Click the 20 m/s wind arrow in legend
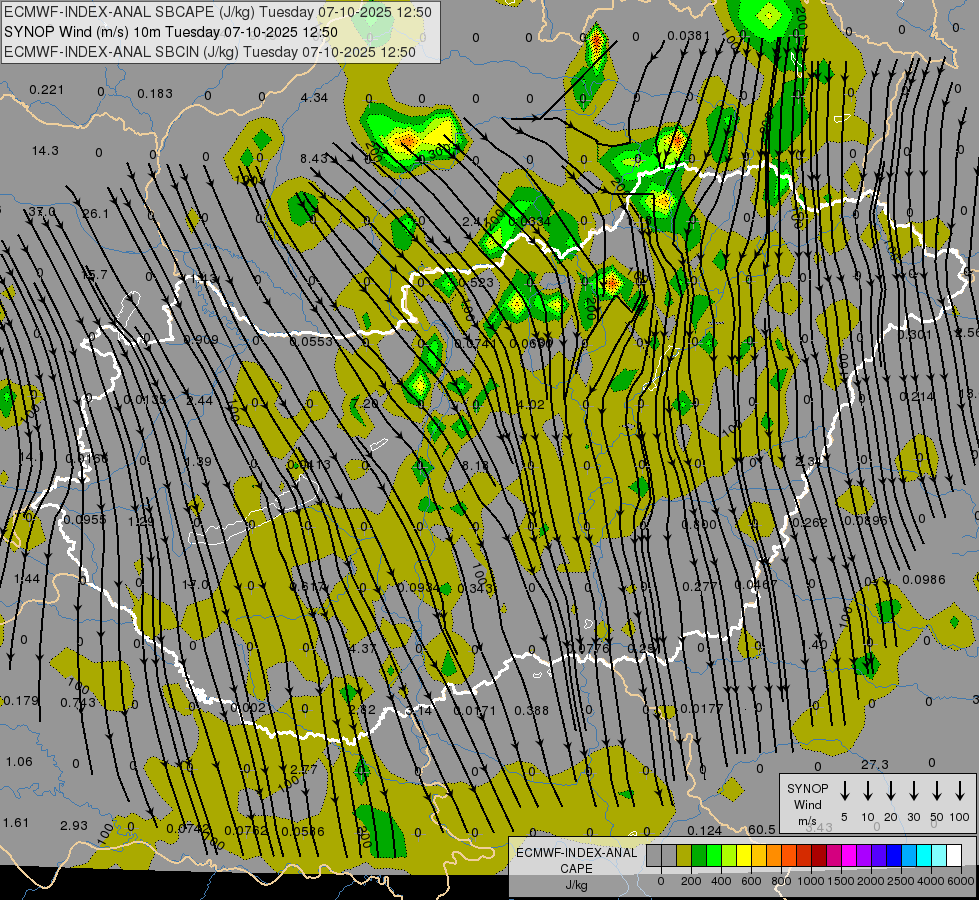This screenshot has width=979, height=900. click(891, 791)
